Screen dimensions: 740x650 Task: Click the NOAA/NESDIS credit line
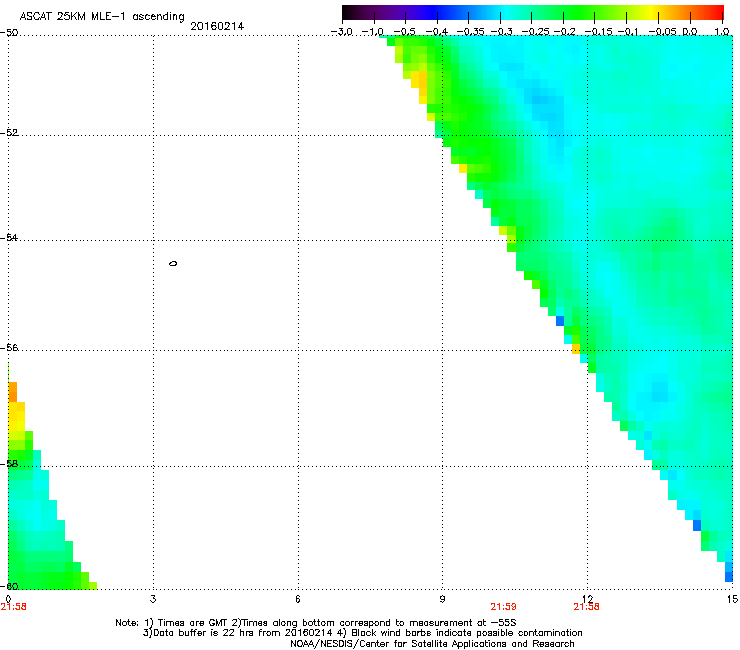(x=432, y=644)
